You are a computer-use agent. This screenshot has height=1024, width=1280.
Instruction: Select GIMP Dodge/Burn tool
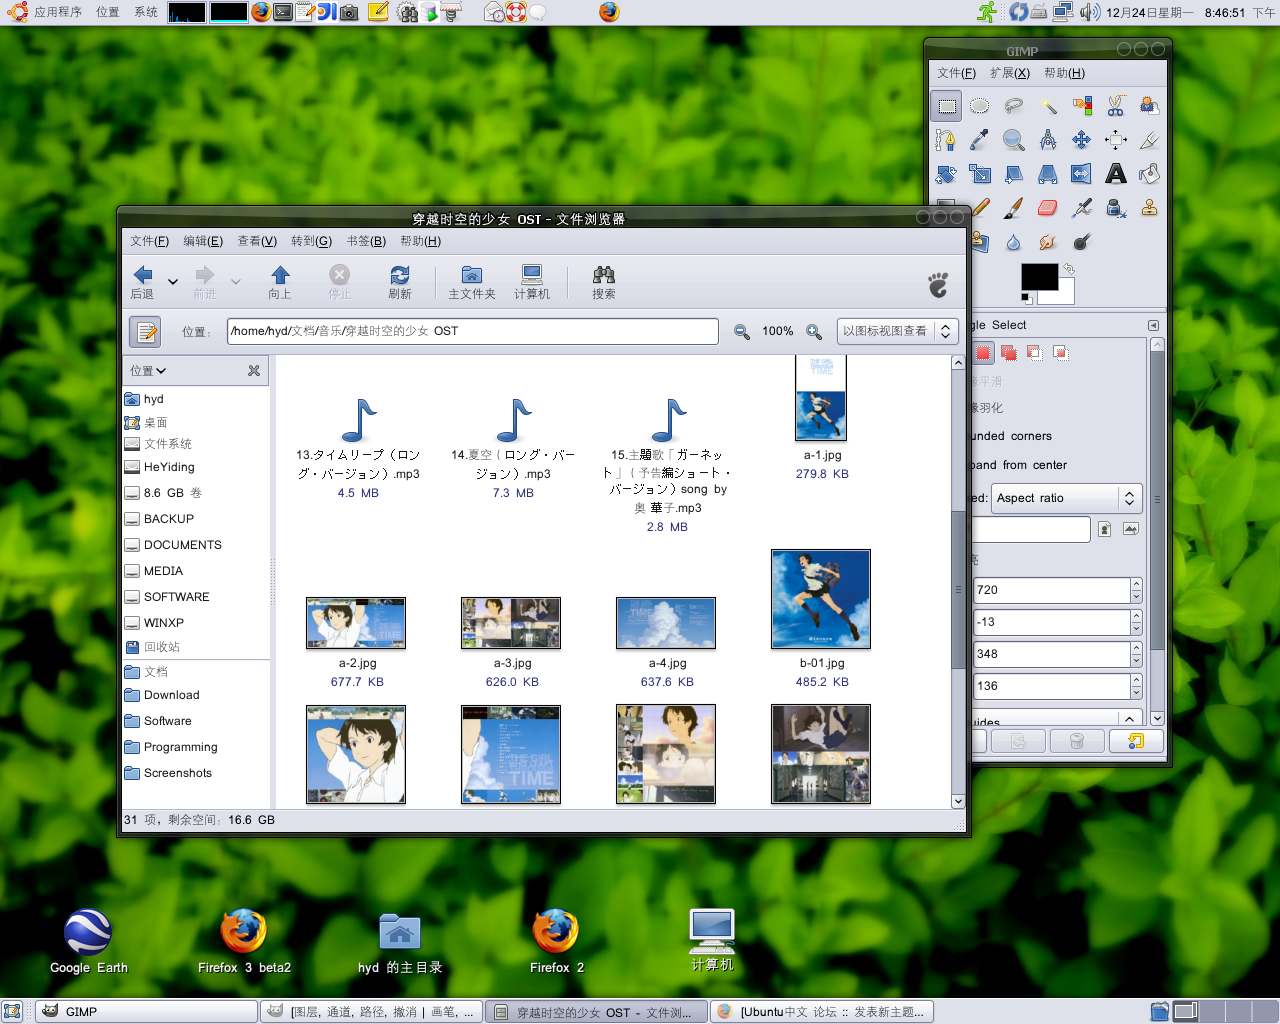(x=1082, y=242)
